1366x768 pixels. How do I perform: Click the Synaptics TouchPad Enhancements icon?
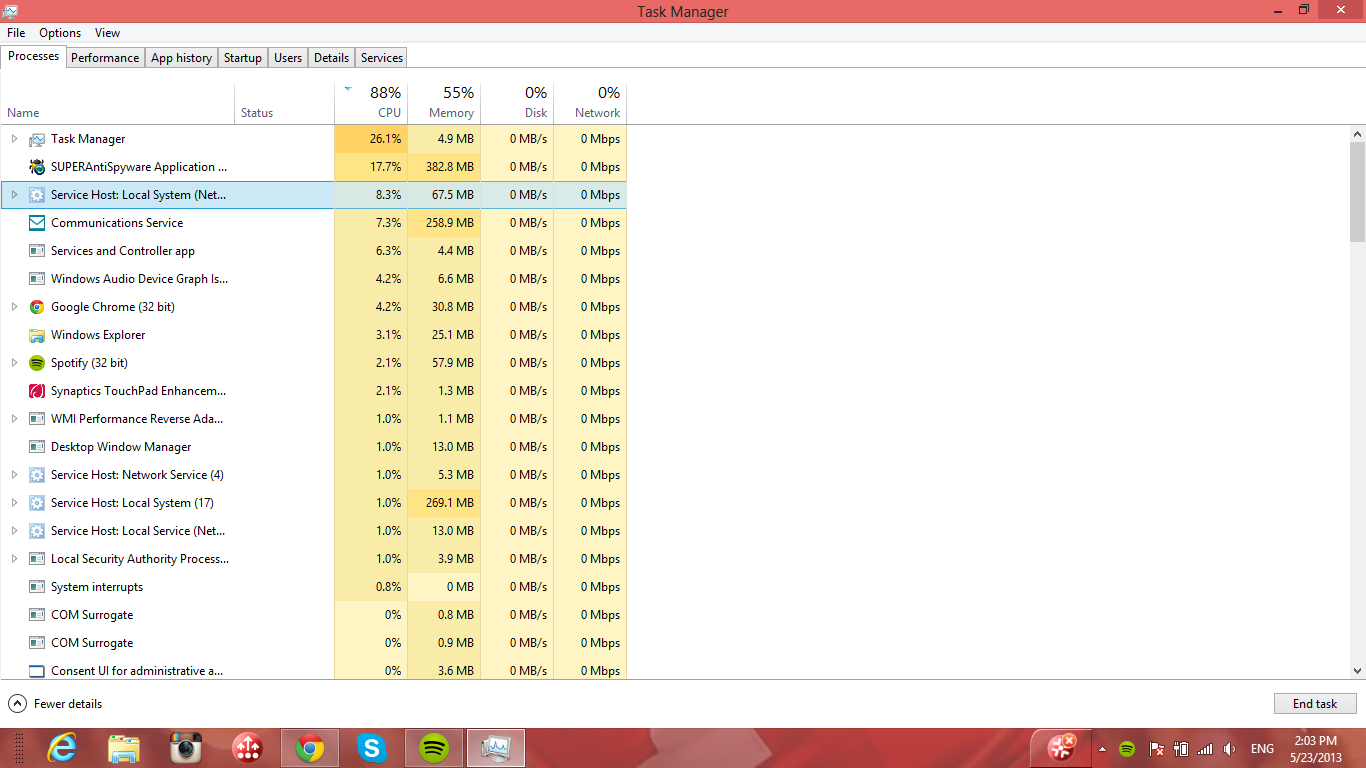click(x=37, y=391)
